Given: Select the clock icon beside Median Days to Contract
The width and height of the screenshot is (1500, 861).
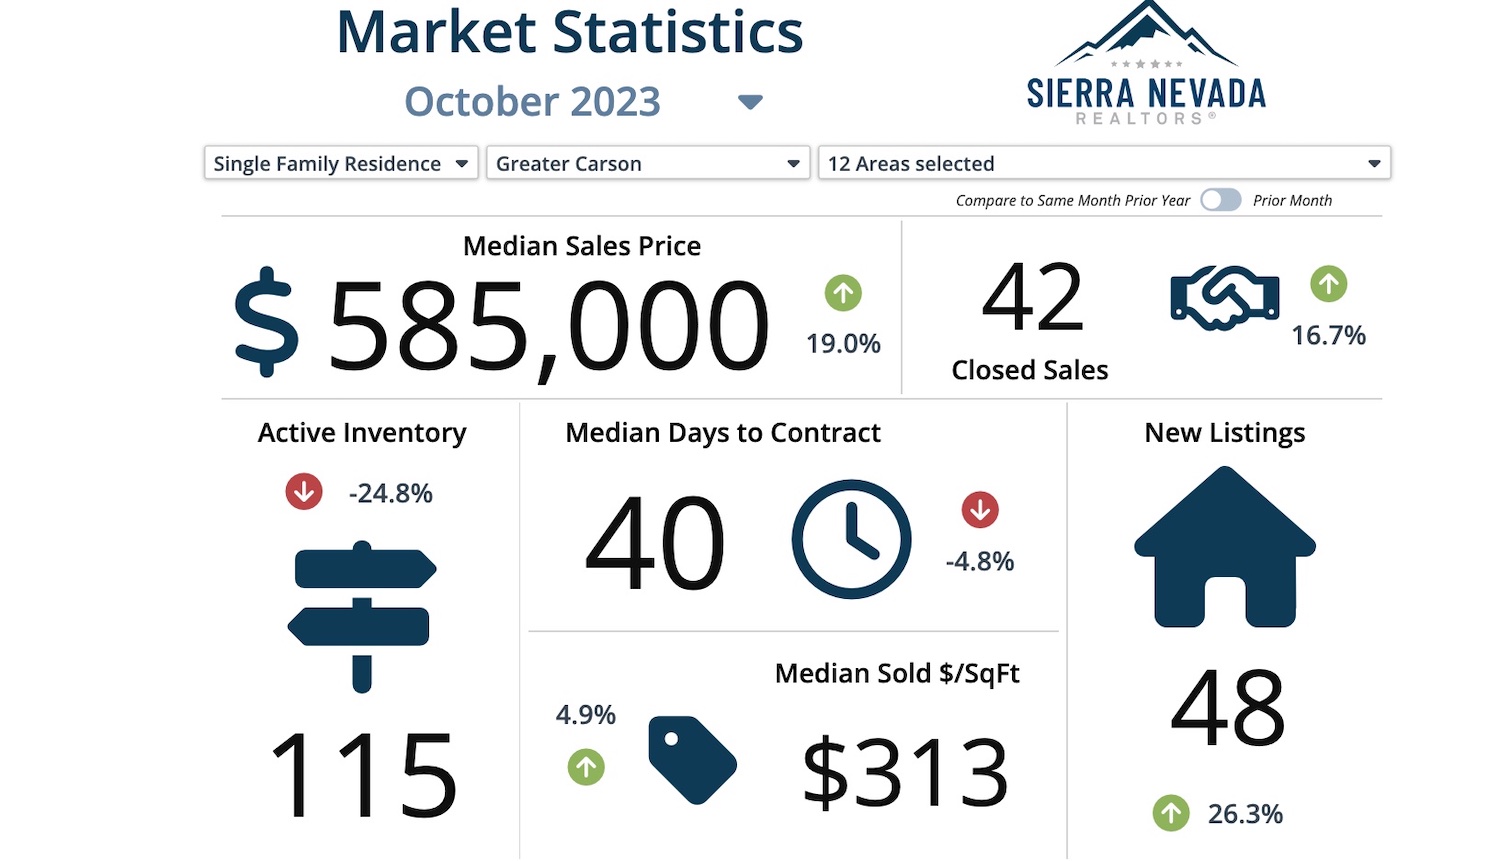Looking at the screenshot, I should tap(851, 539).
